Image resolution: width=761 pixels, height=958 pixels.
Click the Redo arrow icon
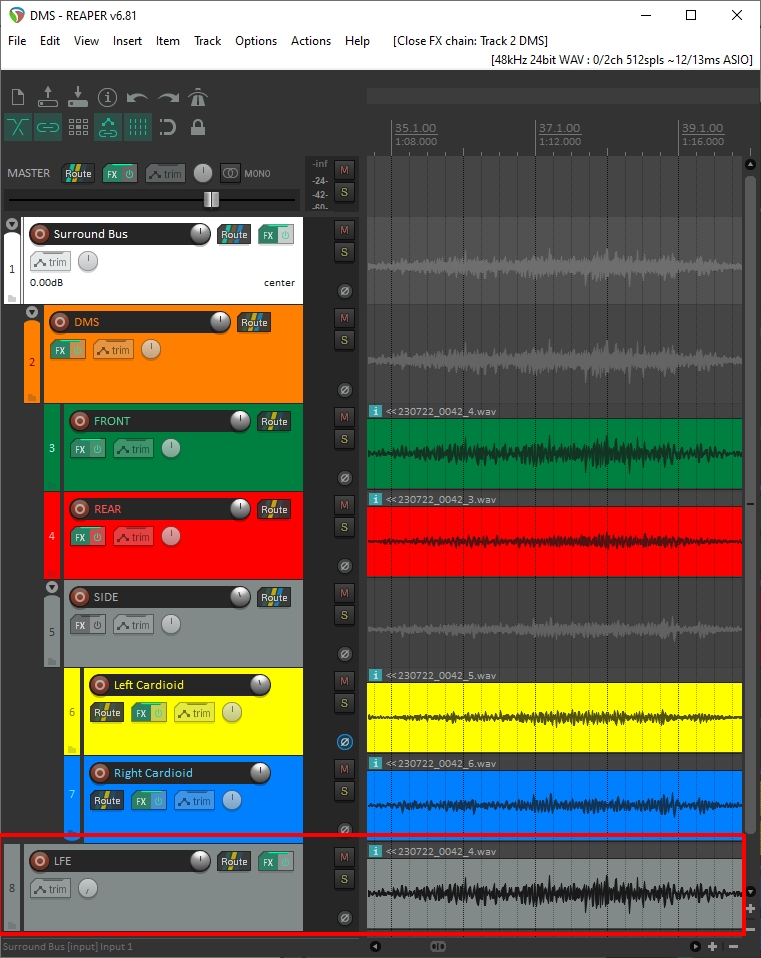[169, 98]
